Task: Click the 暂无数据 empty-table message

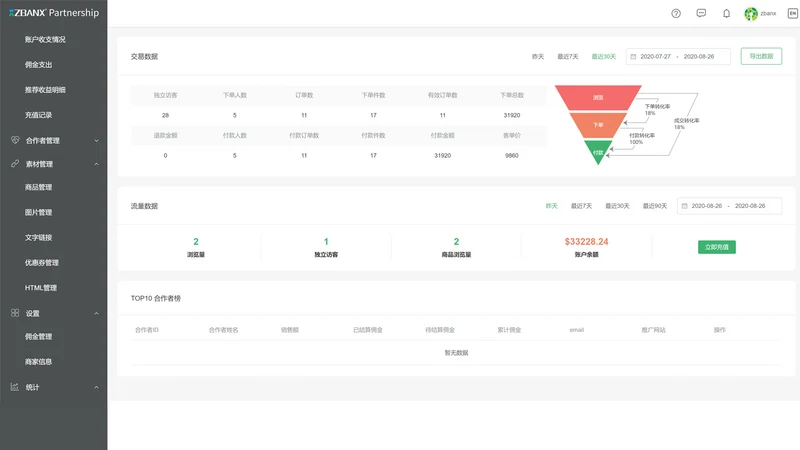Action: pyautogui.click(x=456, y=353)
